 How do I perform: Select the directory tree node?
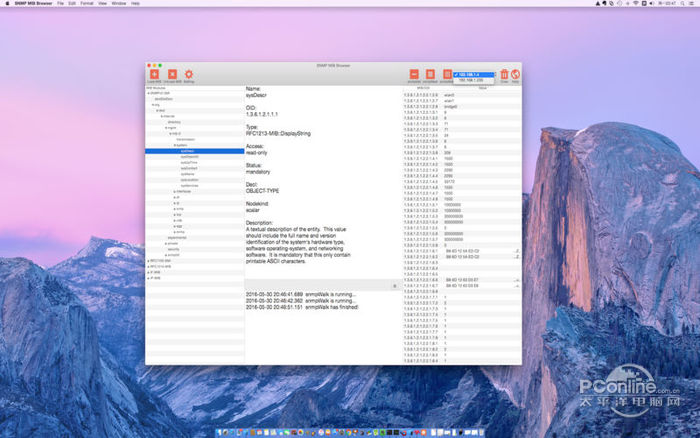click(174, 122)
